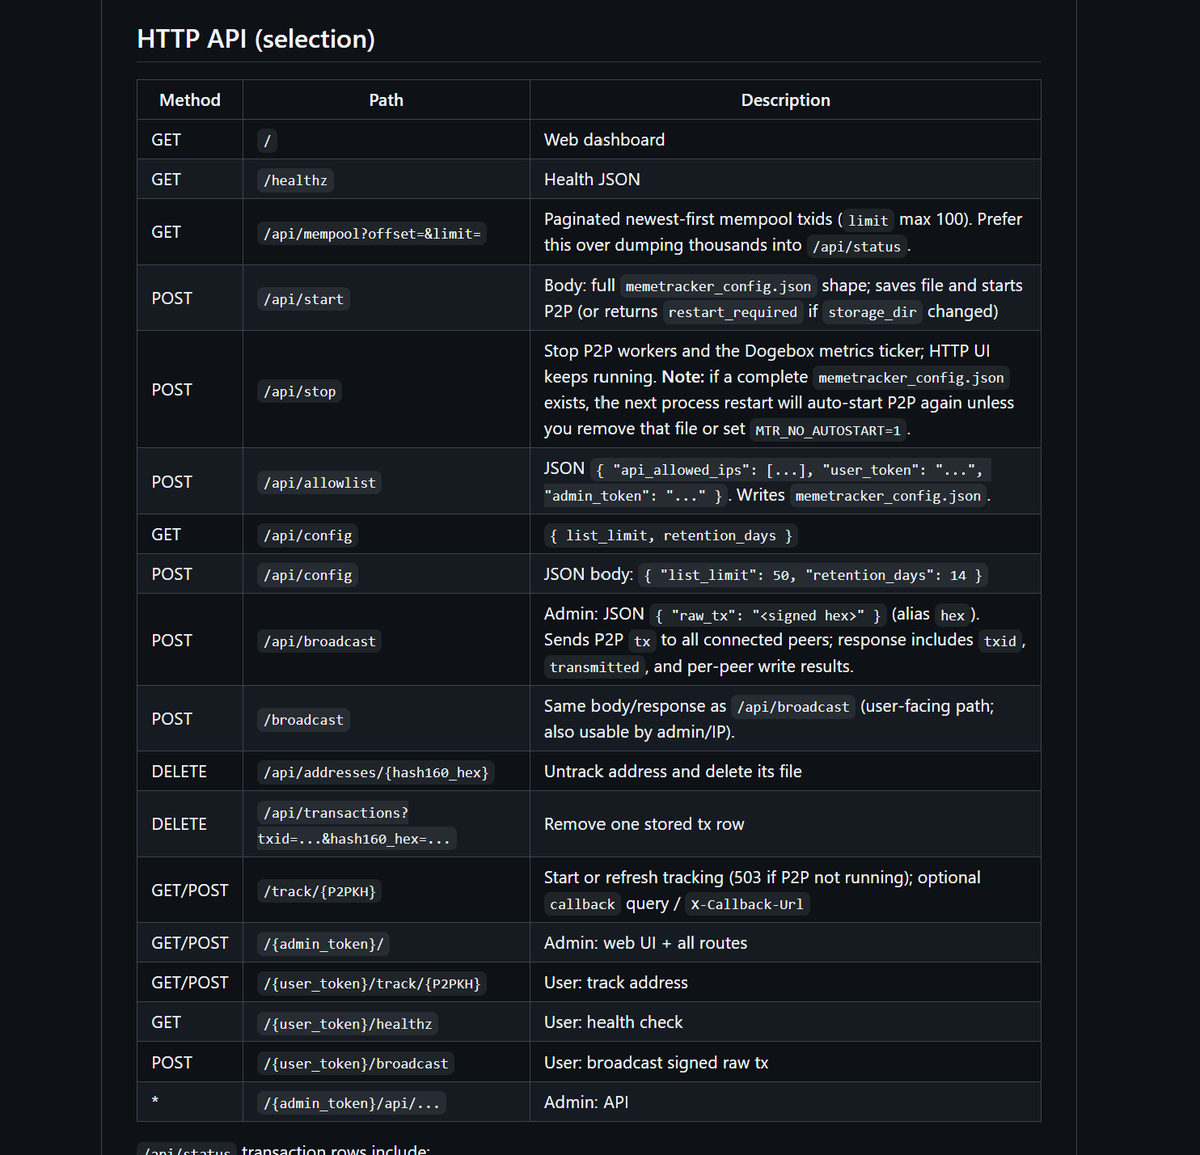Click 'restart_required' inline code
Viewport: 1200px width, 1155px height.
[x=733, y=312]
